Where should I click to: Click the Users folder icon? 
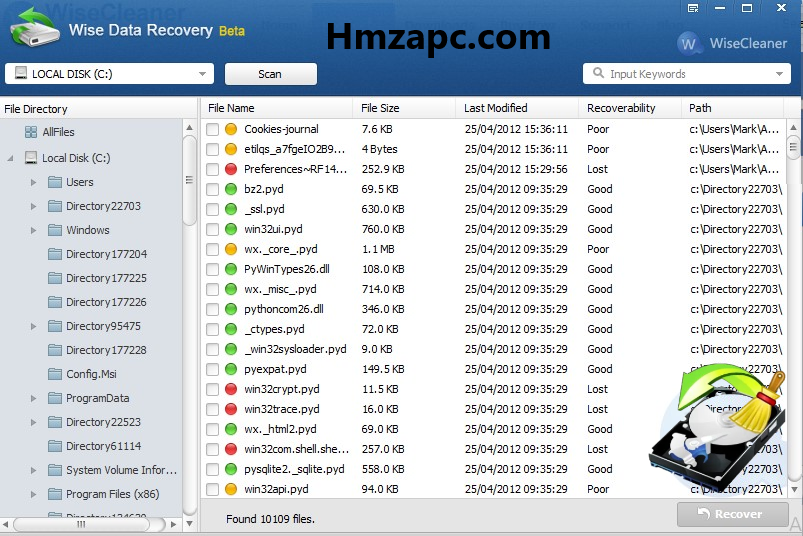point(55,182)
